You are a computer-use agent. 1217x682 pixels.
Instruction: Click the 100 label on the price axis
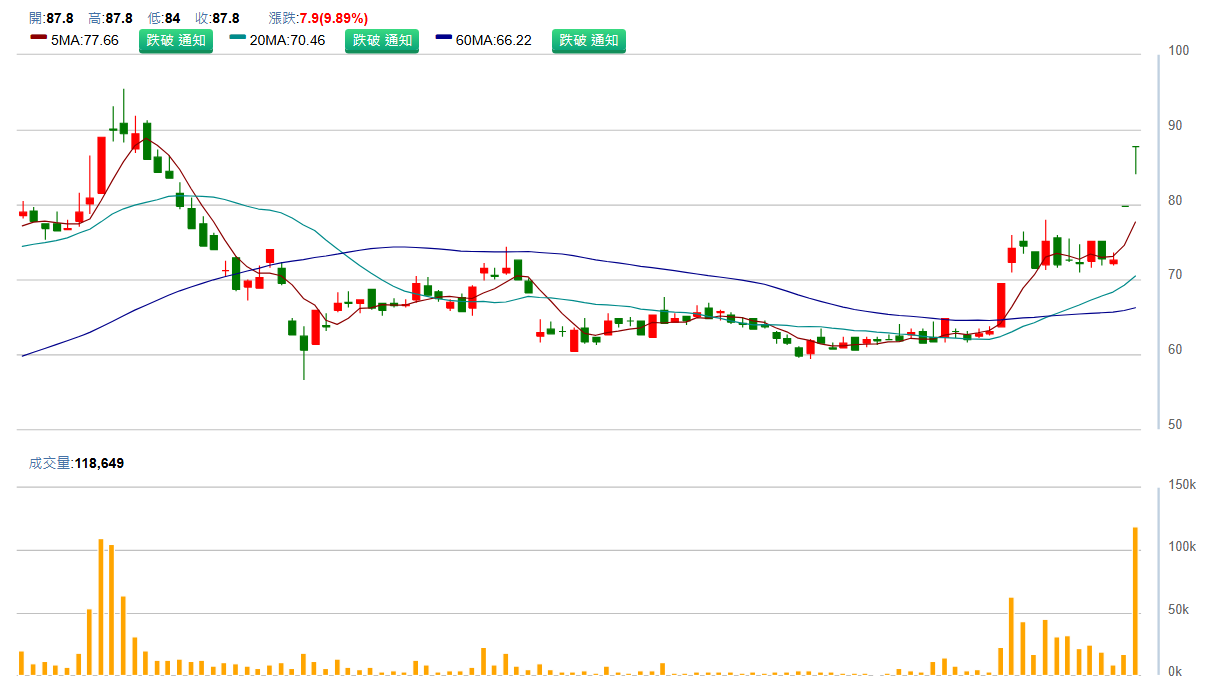[x=1178, y=51]
